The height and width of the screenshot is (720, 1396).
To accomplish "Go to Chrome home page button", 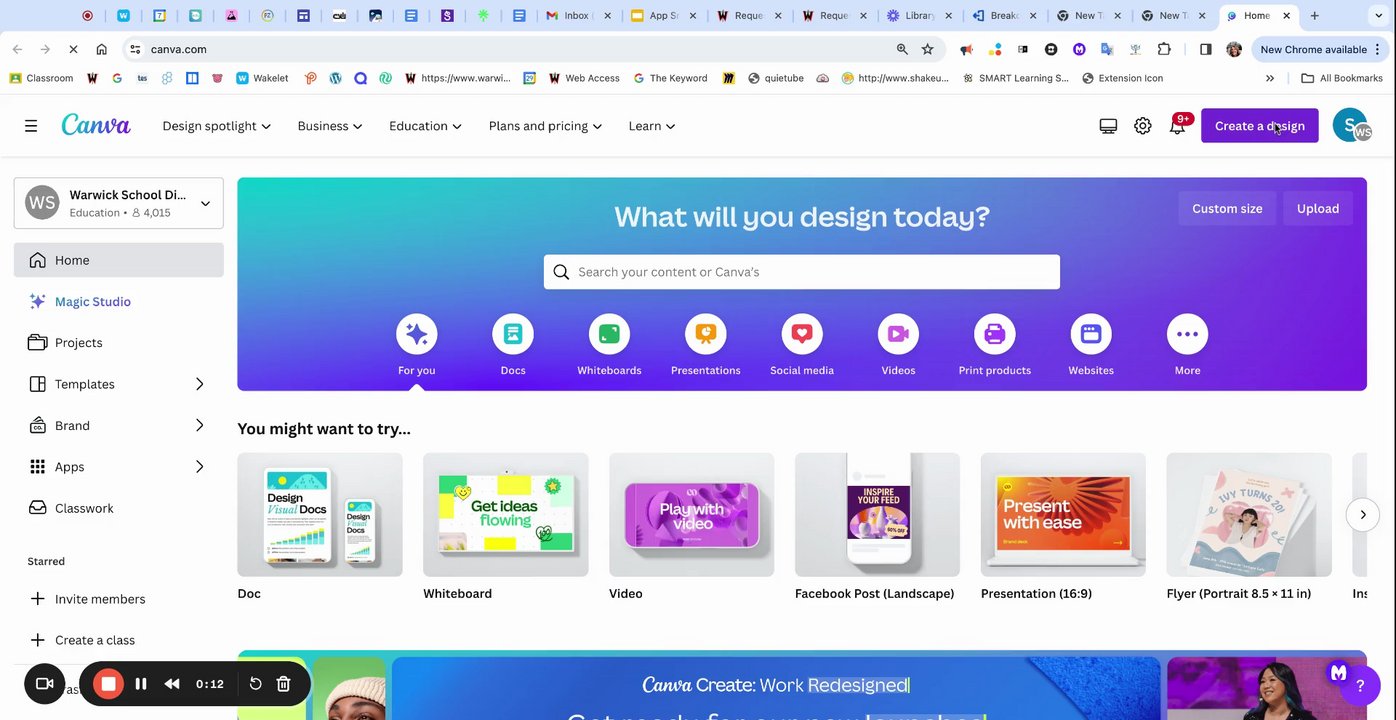I will 101,49.
